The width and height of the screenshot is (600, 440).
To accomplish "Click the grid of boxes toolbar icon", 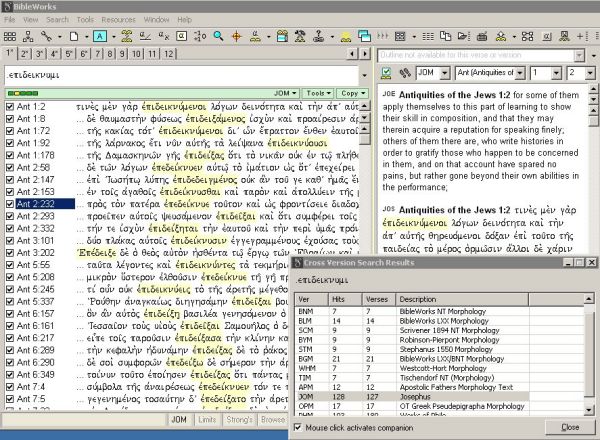I will point(10,36).
